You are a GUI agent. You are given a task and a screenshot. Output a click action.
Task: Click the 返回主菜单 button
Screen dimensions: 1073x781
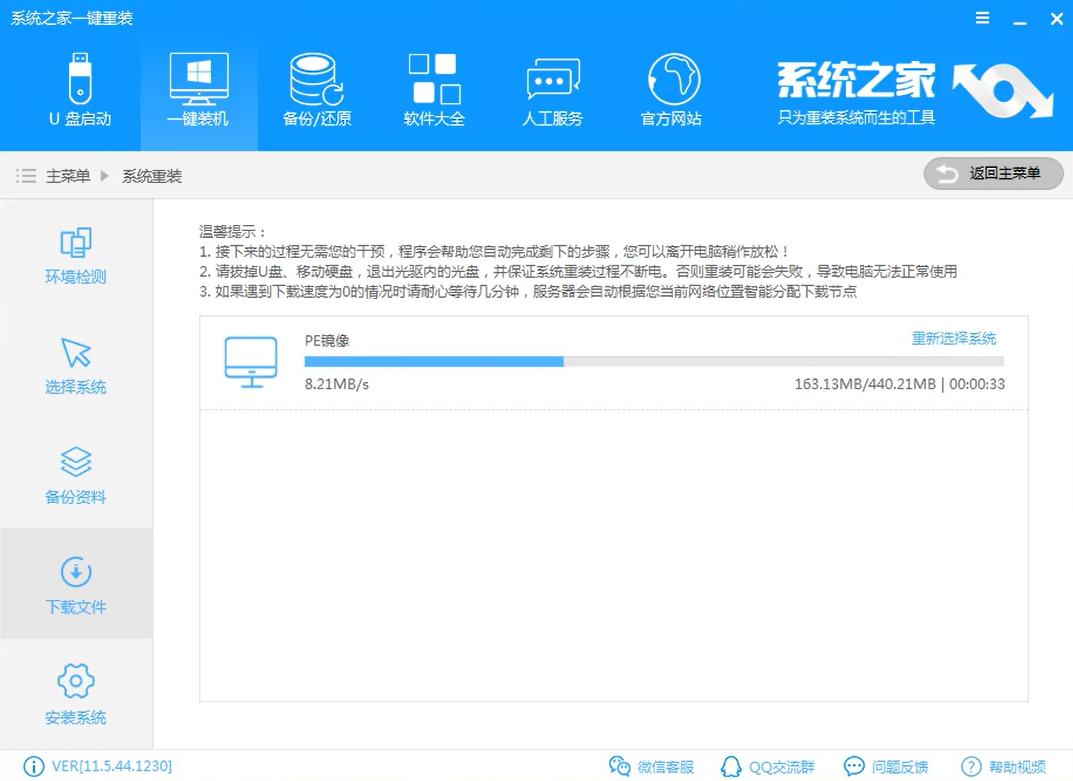[992, 174]
